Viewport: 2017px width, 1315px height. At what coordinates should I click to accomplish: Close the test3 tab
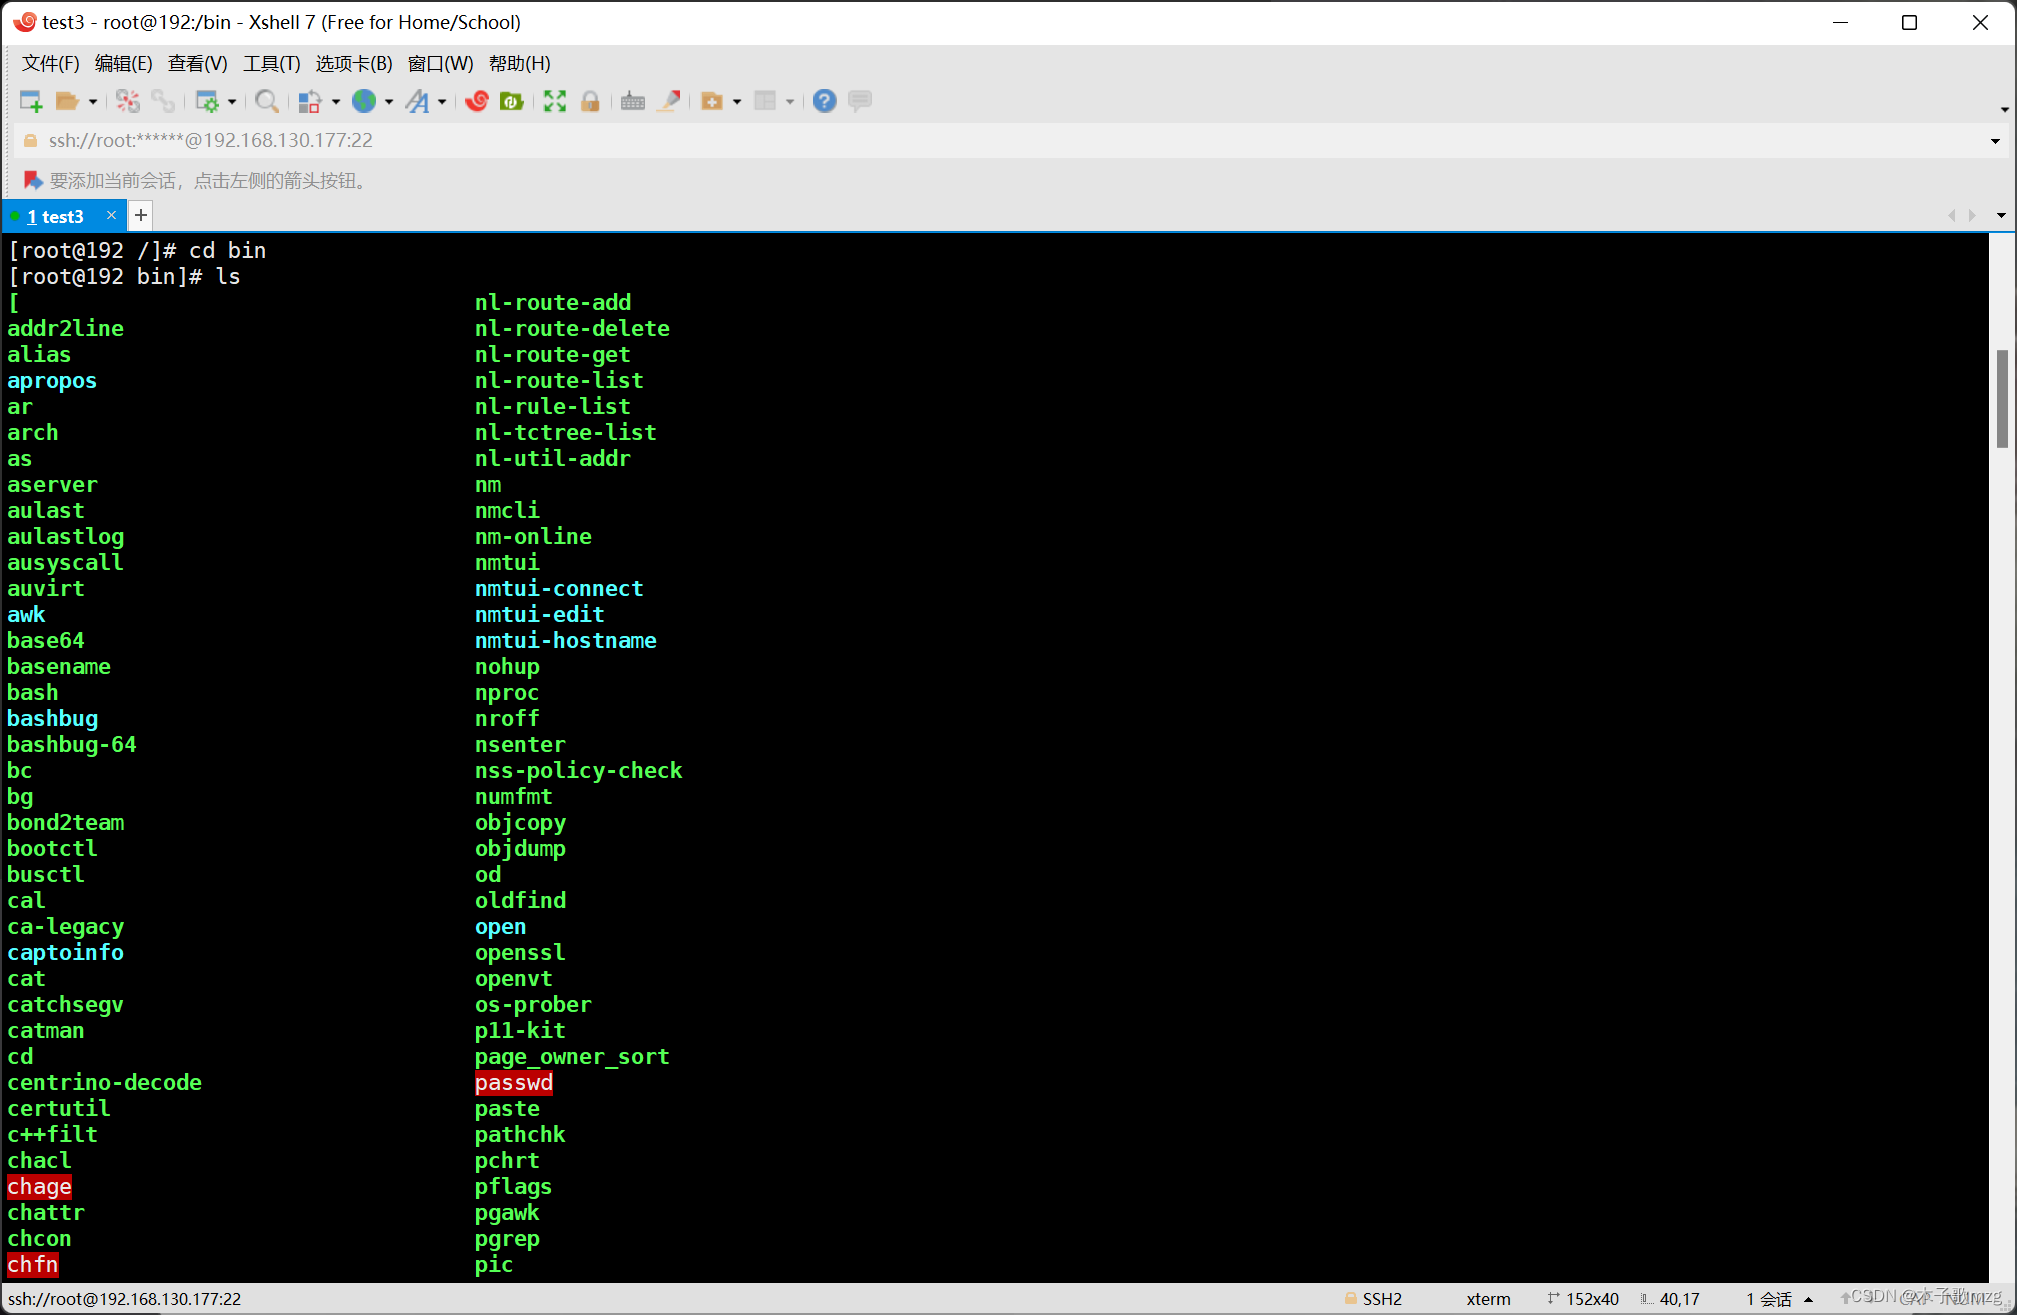[111, 215]
